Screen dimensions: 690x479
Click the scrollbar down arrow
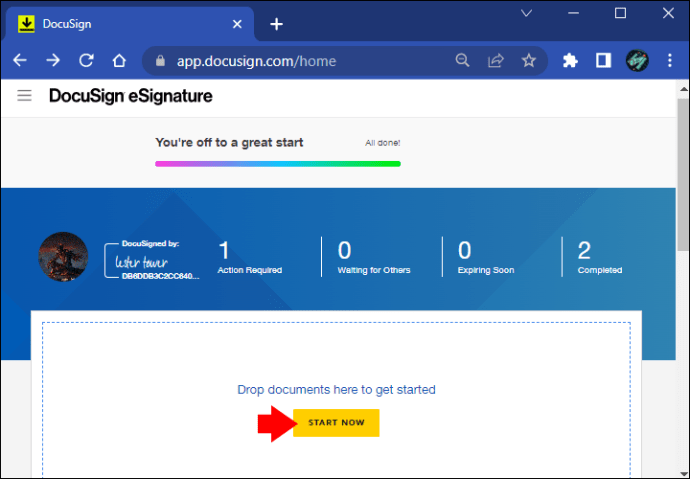683,473
